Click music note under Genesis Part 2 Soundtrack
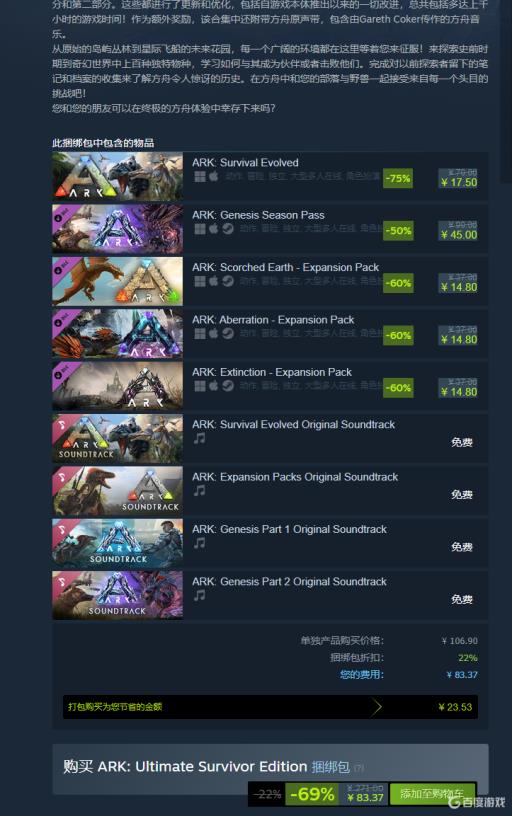The image size is (512, 816). click(199, 596)
